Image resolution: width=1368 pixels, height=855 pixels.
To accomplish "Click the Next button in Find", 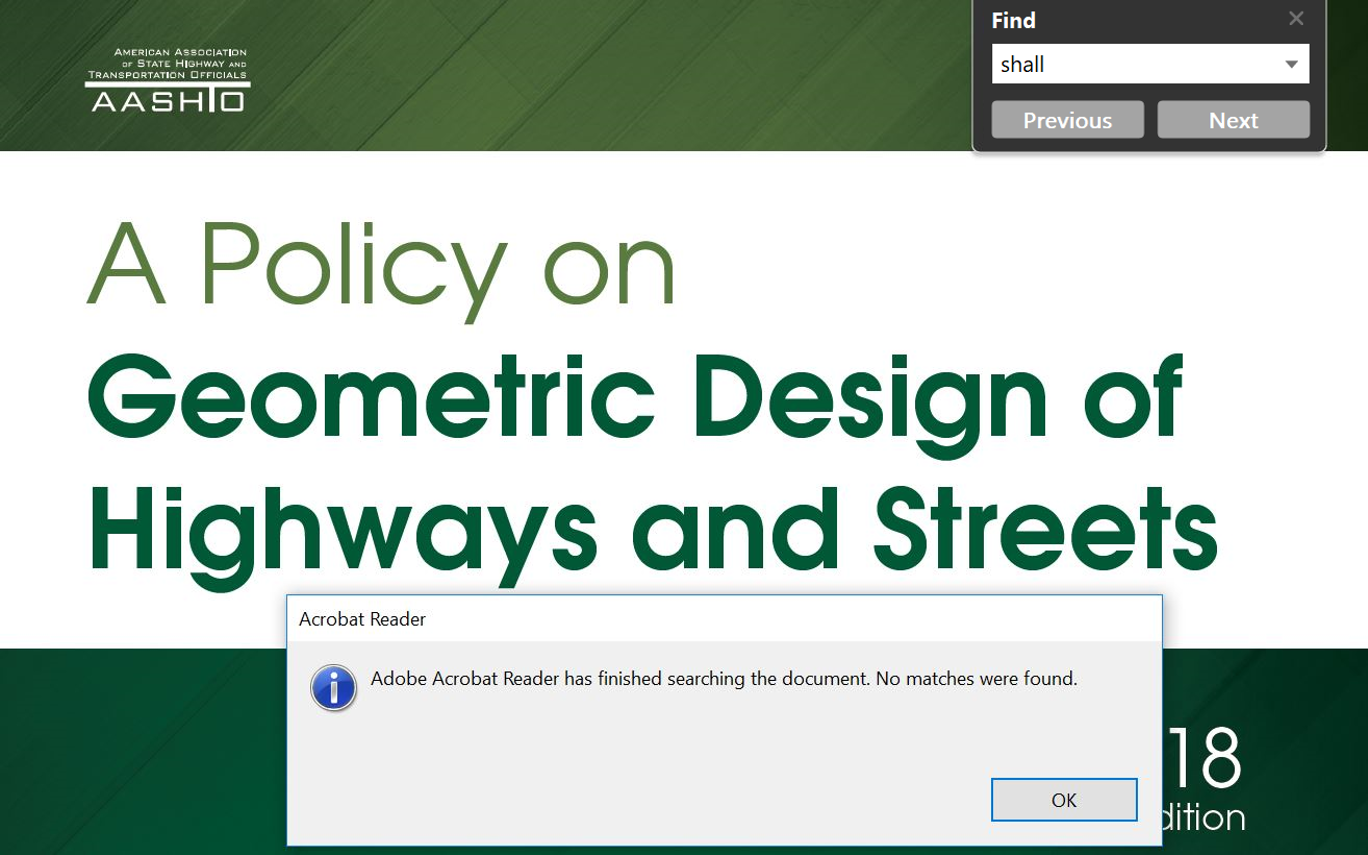I will [1233, 120].
